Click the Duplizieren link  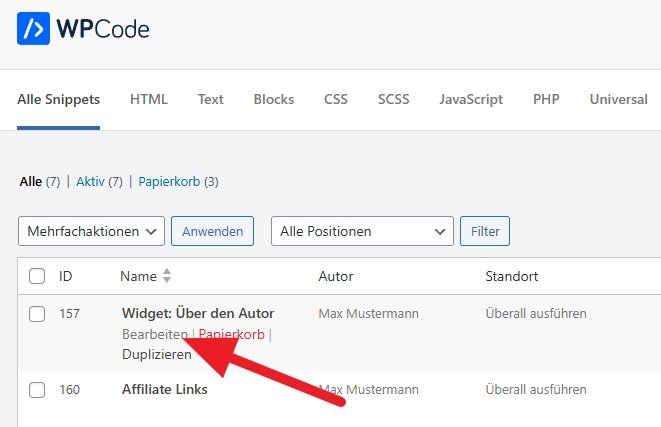157,354
